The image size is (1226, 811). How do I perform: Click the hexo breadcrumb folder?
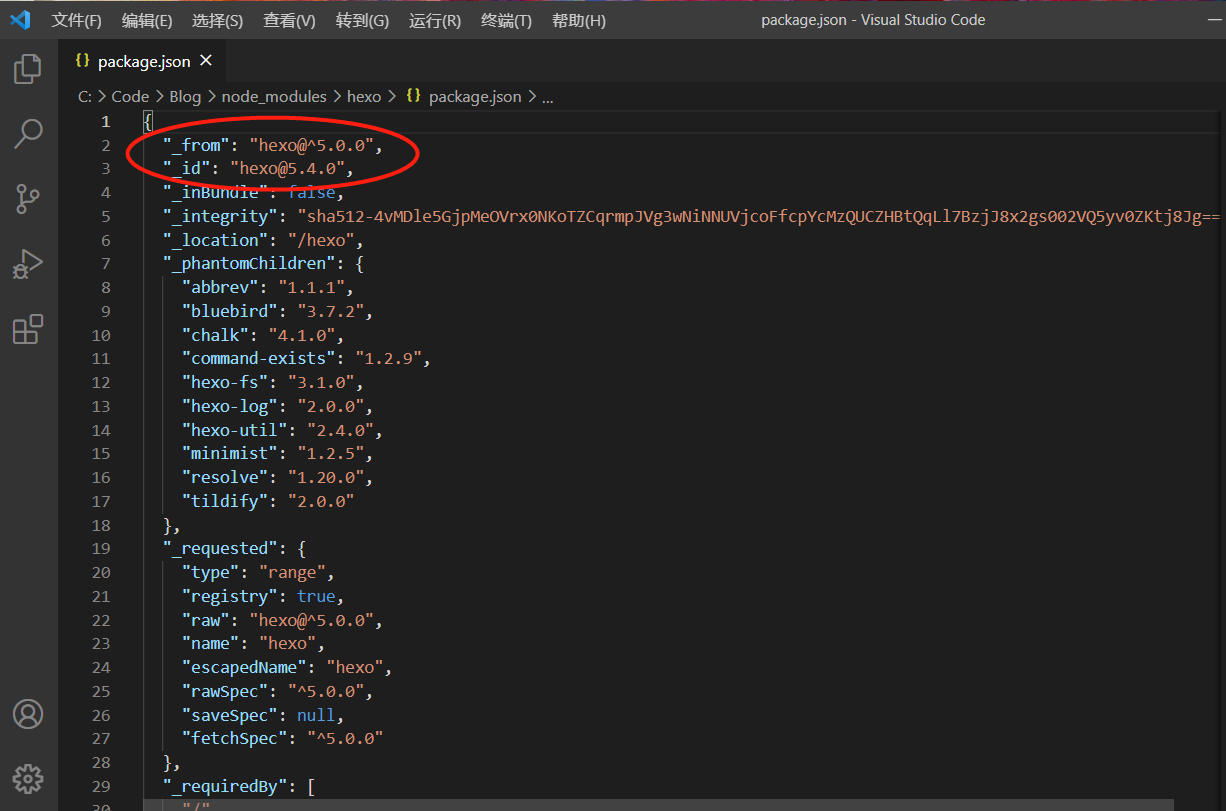point(364,97)
